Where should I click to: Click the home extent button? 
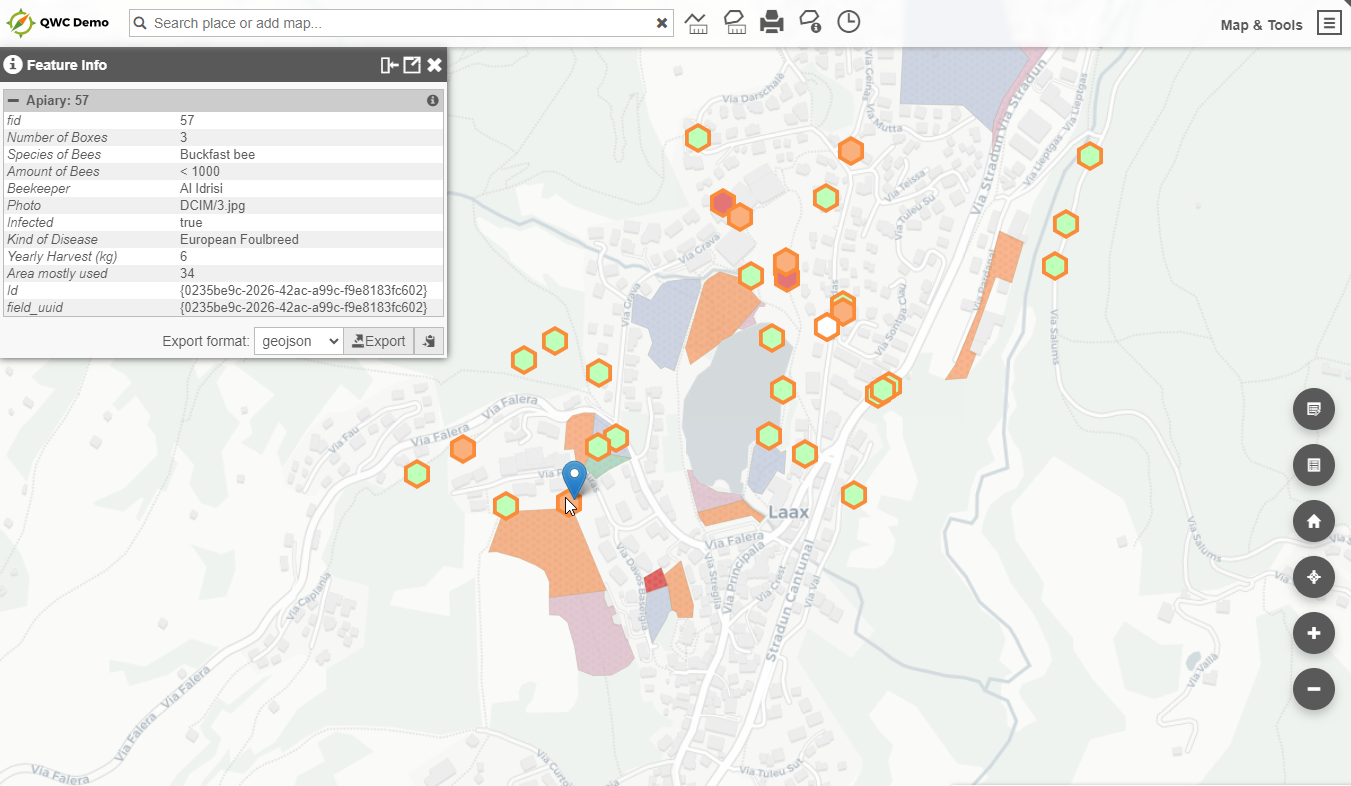(x=1313, y=521)
